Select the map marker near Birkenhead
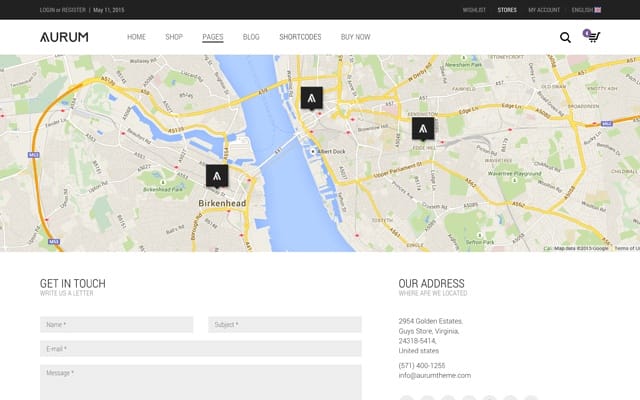 (x=217, y=176)
